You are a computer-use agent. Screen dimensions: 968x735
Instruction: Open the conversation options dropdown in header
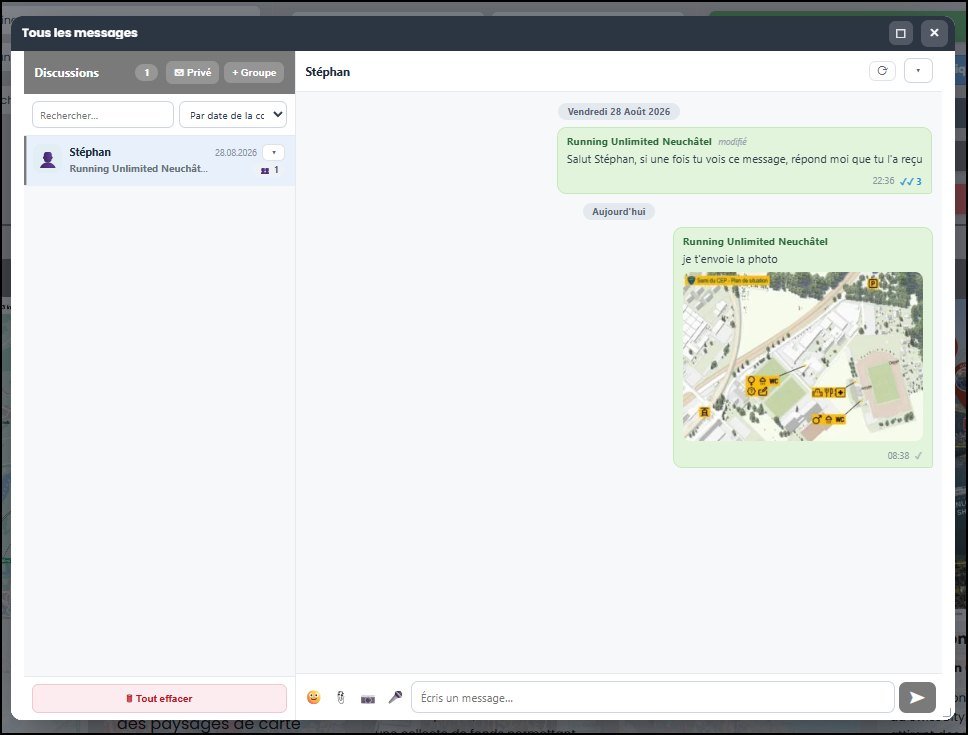(918, 71)
